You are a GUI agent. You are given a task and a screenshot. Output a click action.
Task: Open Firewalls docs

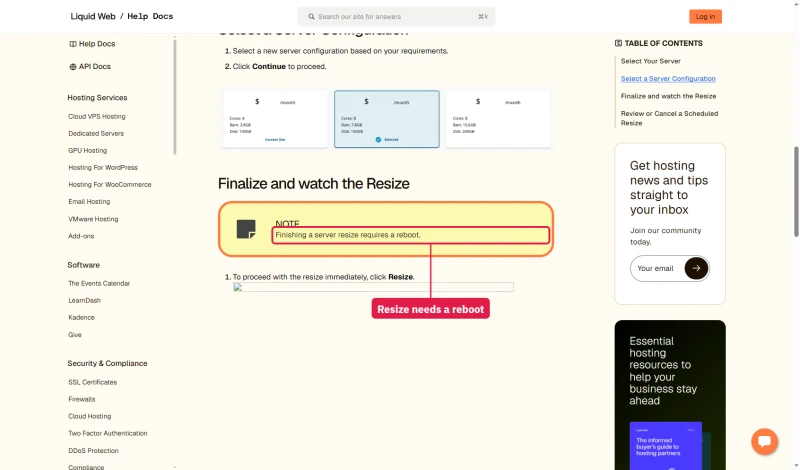coord(82,399)
